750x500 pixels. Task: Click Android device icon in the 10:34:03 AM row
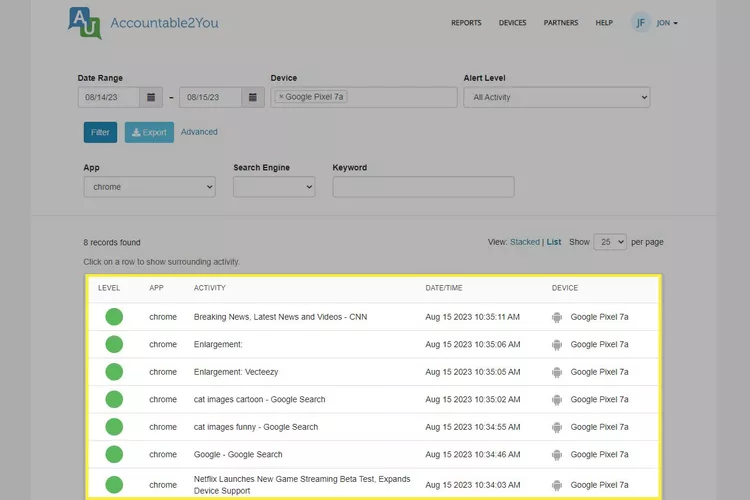(x=557, y=485)
